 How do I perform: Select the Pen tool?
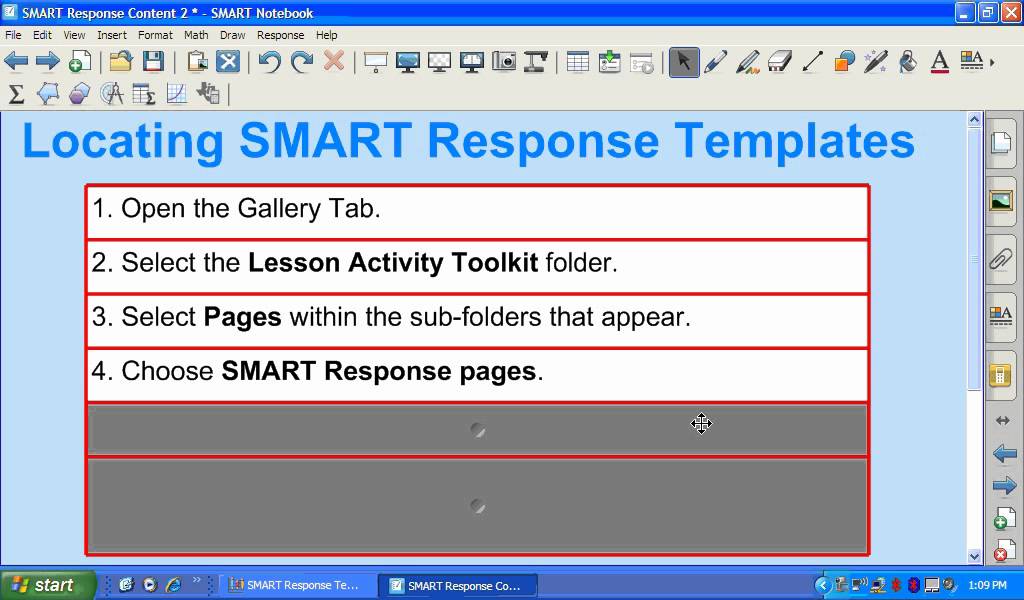point(716,62)
